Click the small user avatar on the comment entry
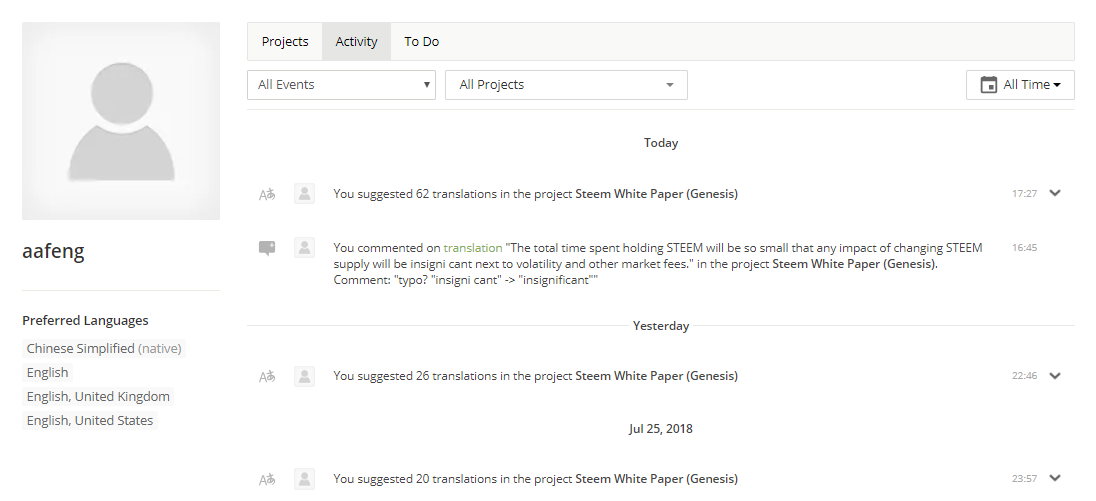 pos(304,247)
